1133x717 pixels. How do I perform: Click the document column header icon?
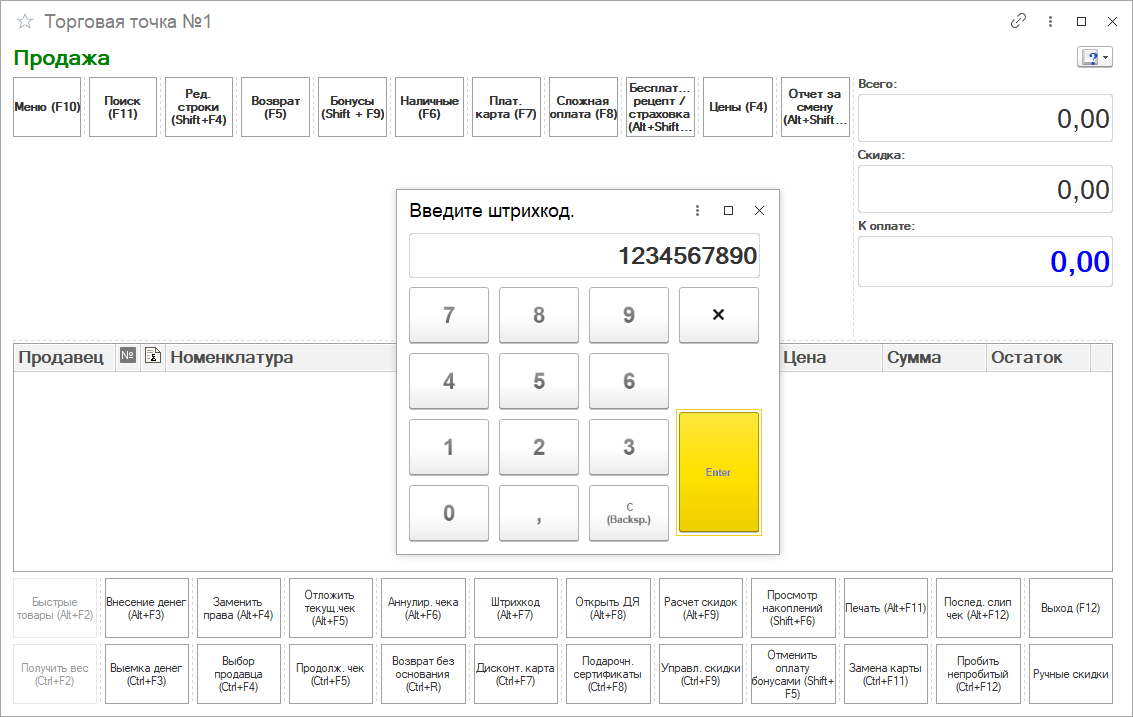[152, 356]
